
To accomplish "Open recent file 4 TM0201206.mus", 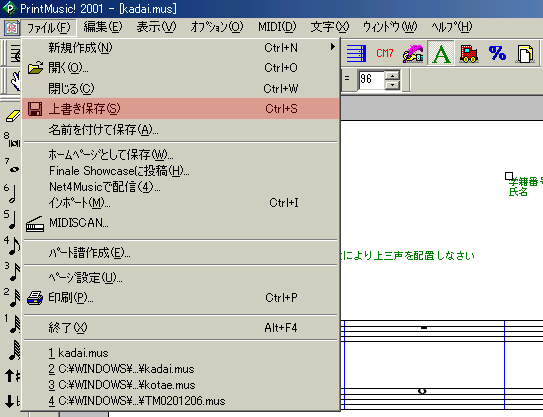I will click(180, 401).
